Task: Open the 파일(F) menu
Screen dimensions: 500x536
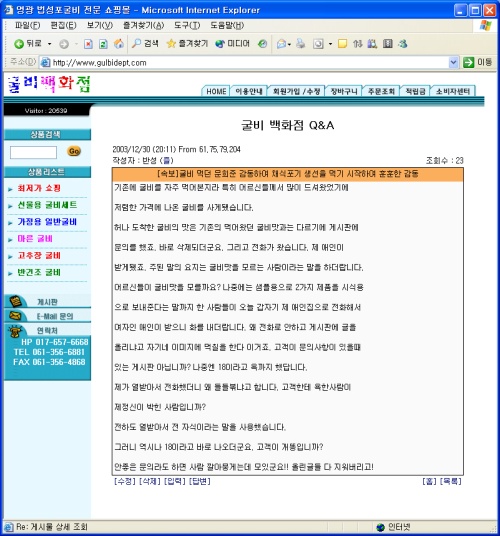Action: pyautogui.click(x=28, y=25)
